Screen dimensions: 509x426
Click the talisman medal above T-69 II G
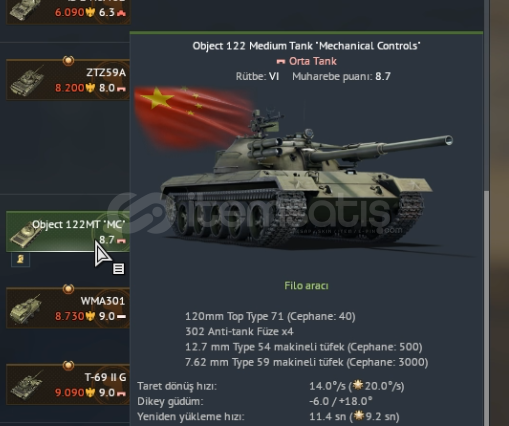pos(68,365)
